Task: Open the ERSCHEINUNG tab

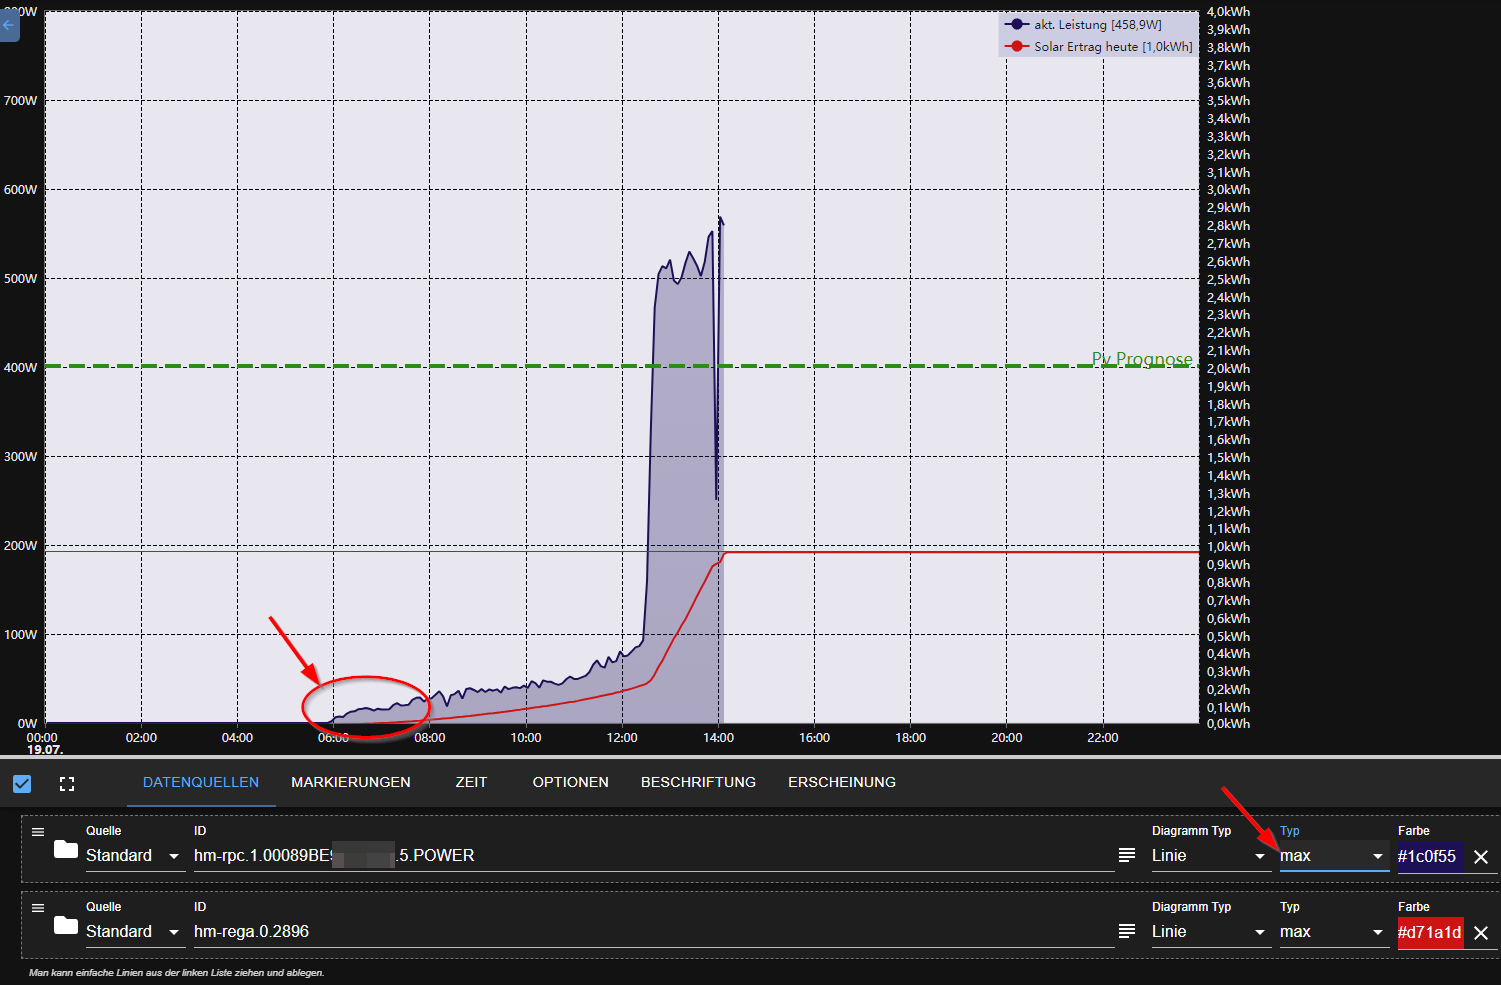Action: pyautogui.click(x=841, y=782)
